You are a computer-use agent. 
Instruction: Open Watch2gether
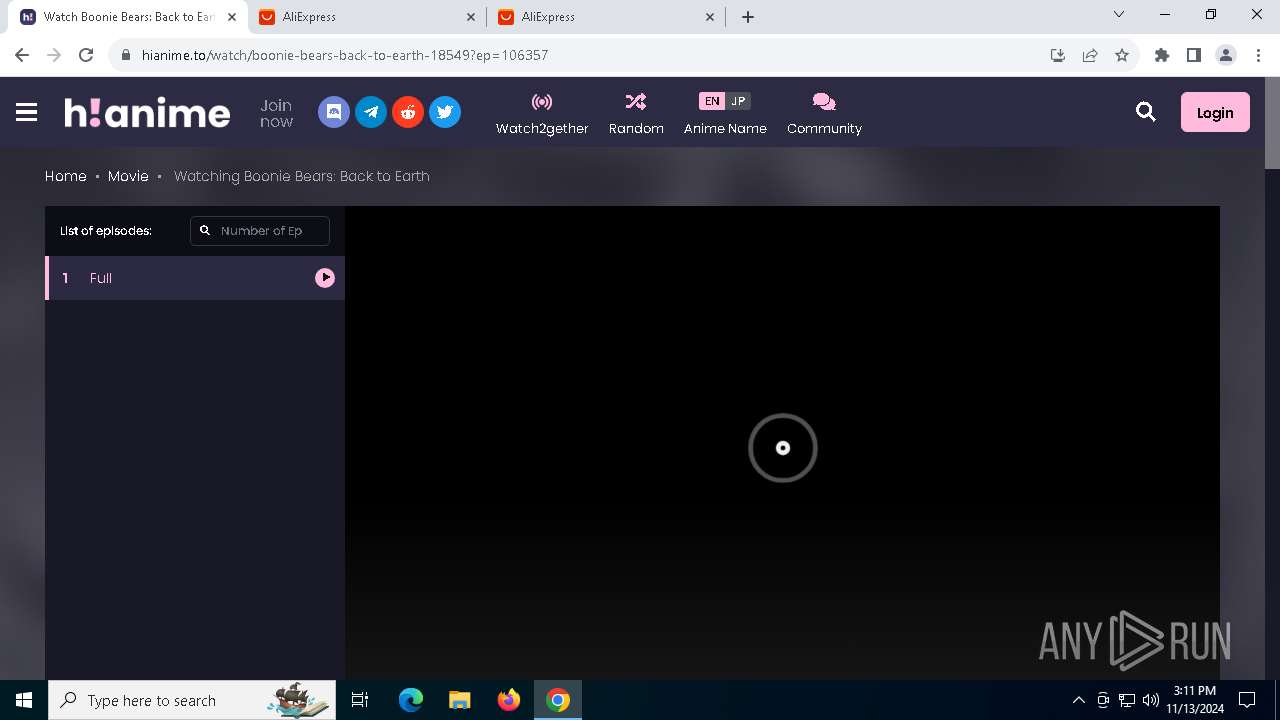point(542,113)
